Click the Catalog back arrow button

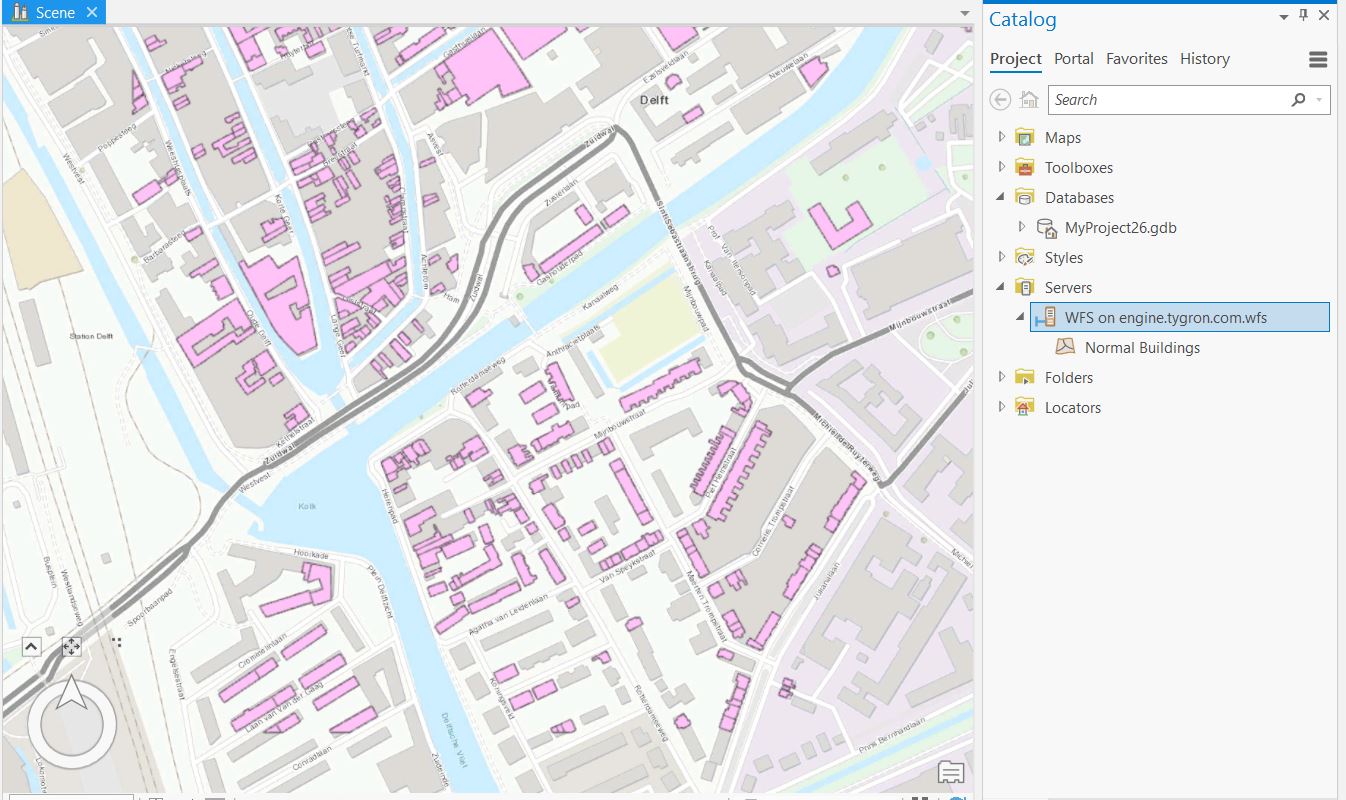[x=1000, y=100]
